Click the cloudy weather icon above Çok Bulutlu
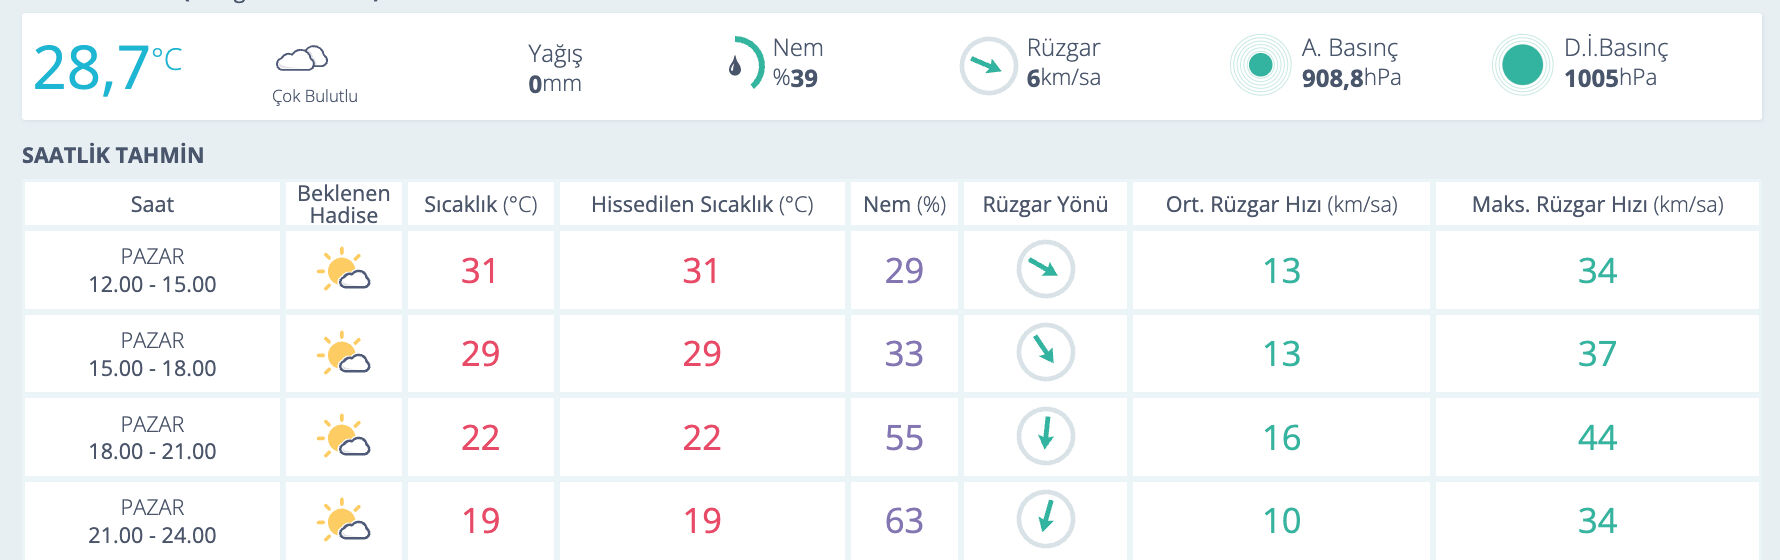Image resolution: width=1780 pixels, height=560 pixels. (x=302, y=59)
